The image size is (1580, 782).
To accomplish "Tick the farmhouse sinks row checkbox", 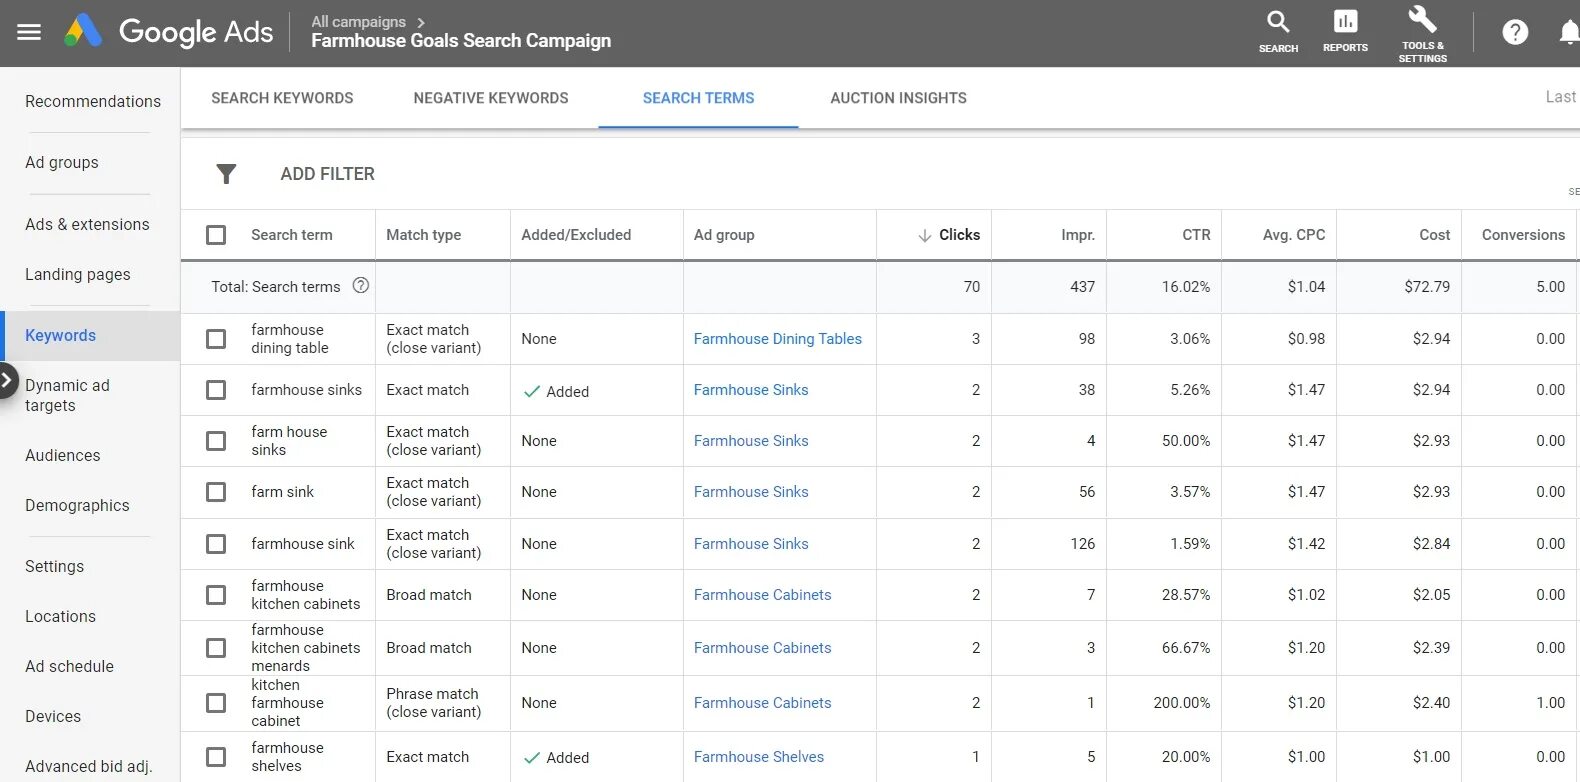I will pyautogui.click(x=216, y=390).
